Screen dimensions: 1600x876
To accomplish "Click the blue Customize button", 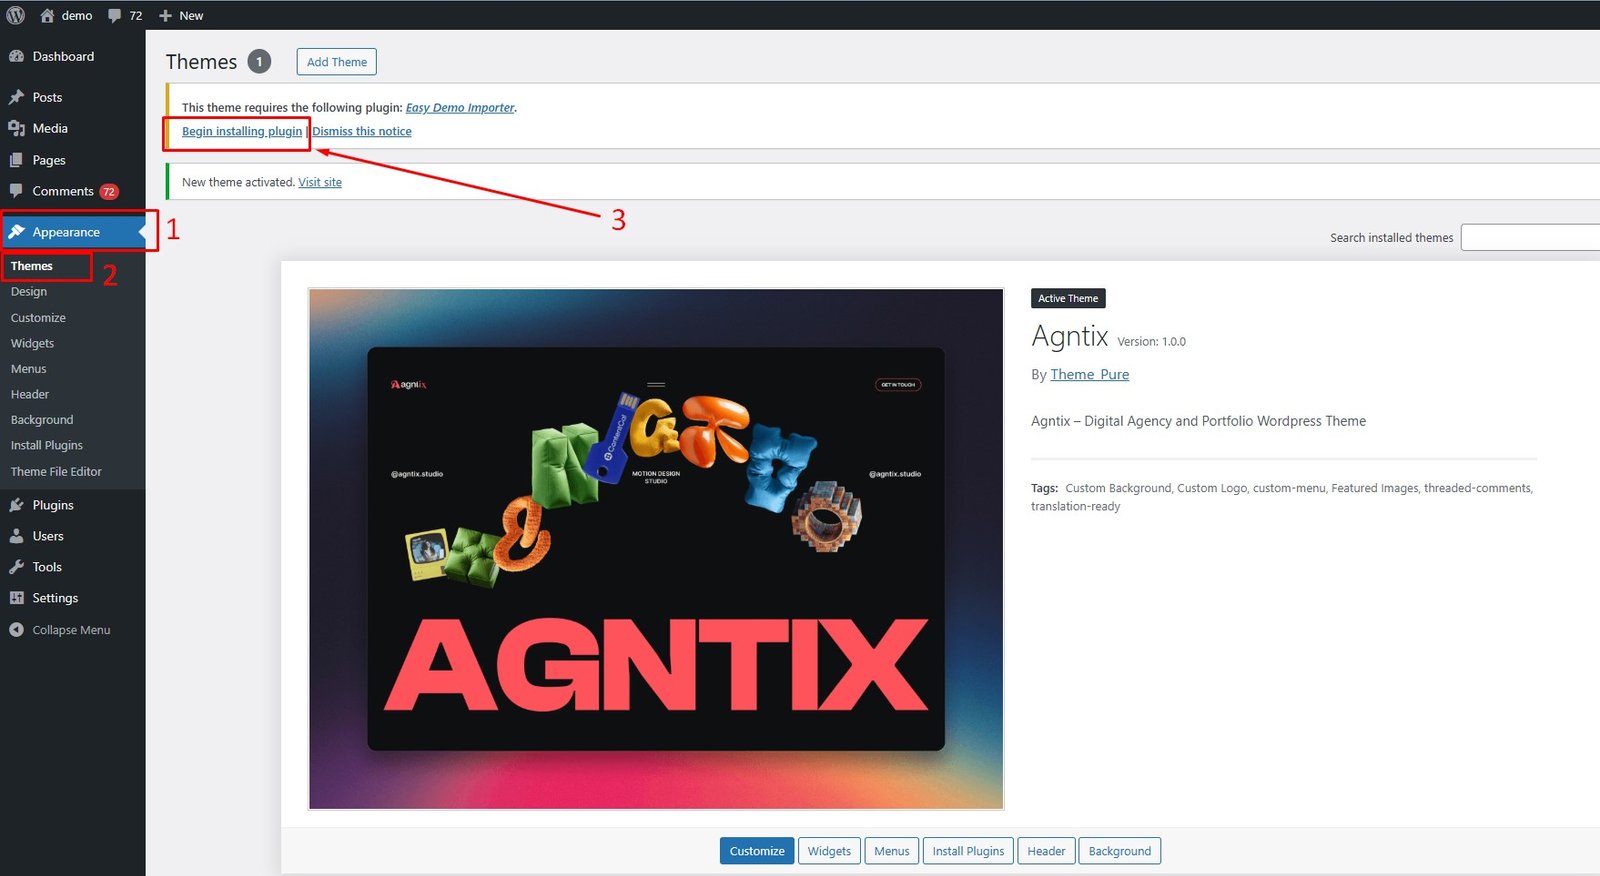I will click(x=757, y=851).
